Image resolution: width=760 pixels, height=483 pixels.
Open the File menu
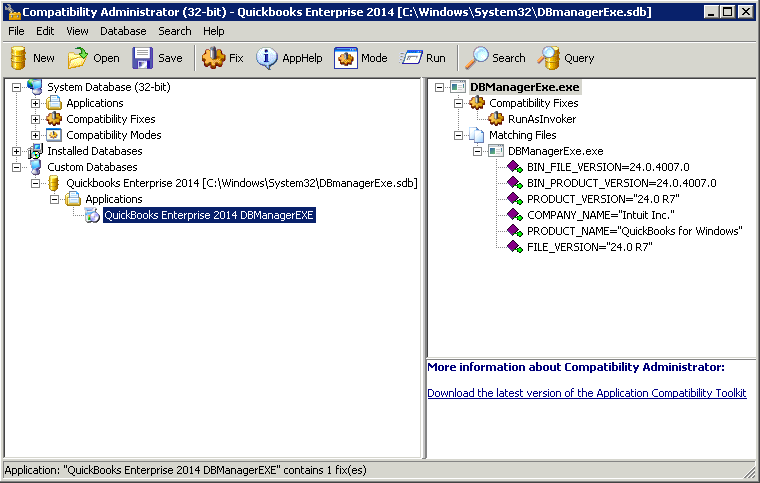(16, 31)
